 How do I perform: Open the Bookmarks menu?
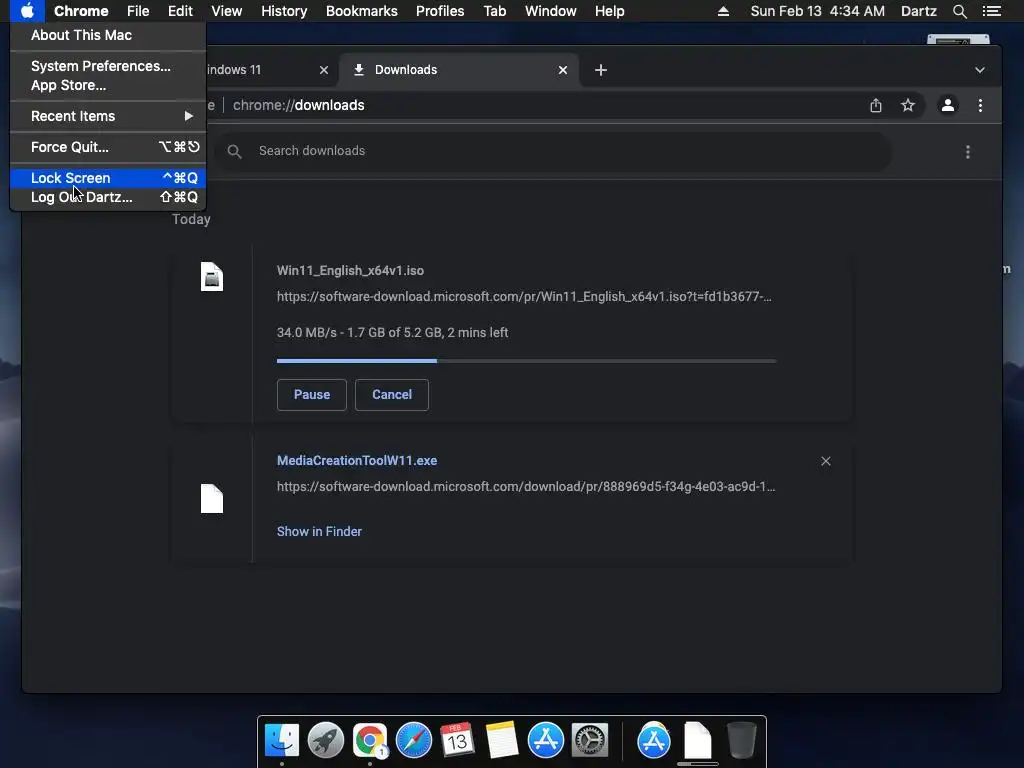(361, 11)
